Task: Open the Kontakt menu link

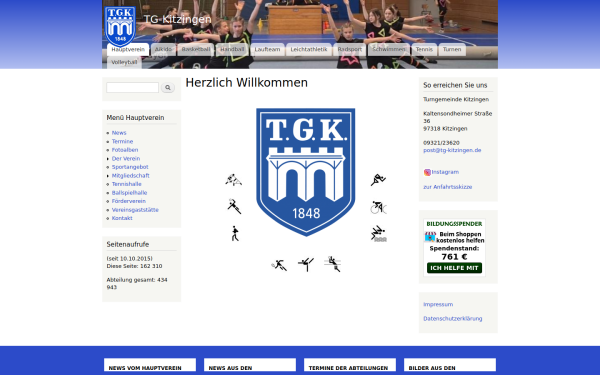Action: click(x=122, y=218)
